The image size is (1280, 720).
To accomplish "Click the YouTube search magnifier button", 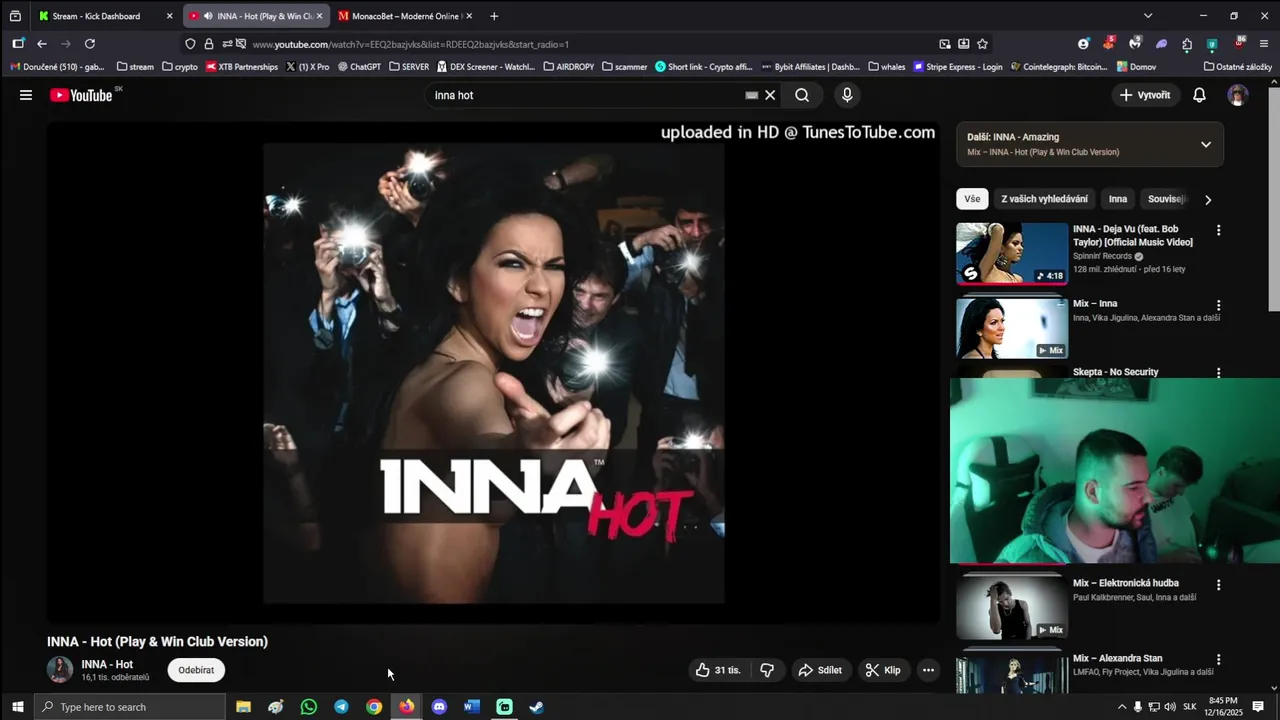I will [x=802, y=95].
